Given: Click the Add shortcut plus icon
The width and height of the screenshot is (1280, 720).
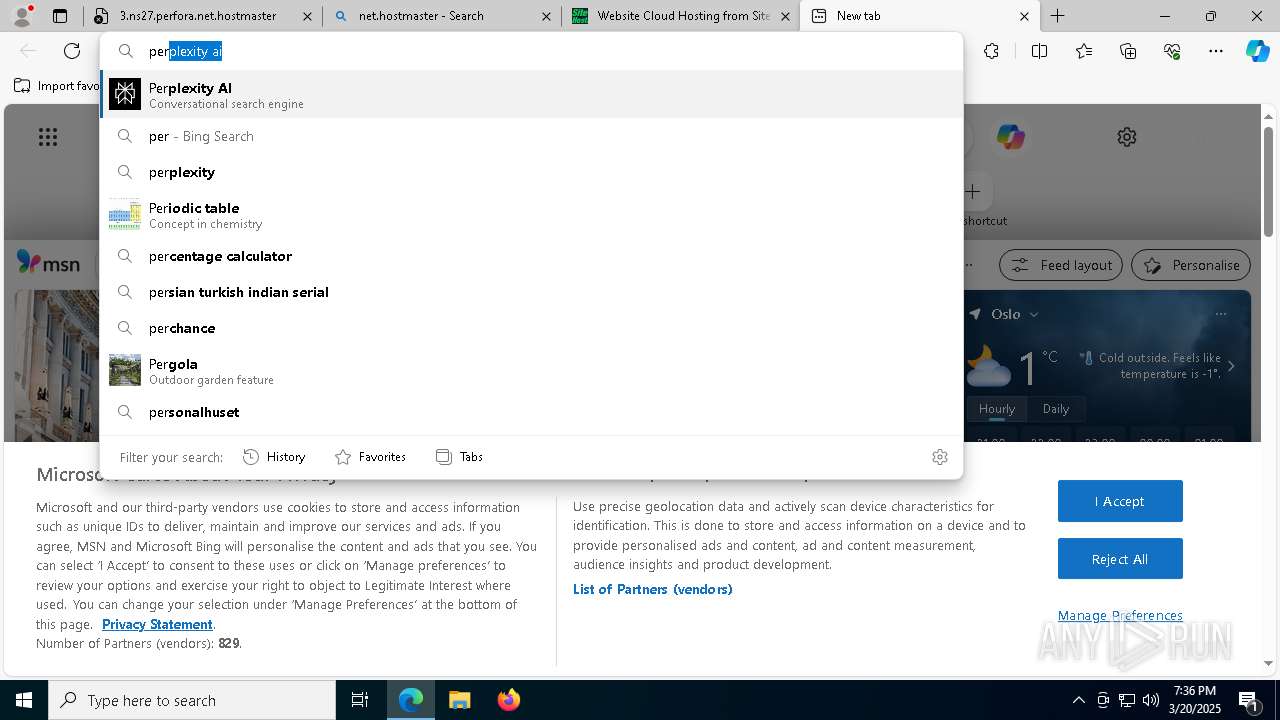Looking at the screenshot, I should (972, 191).
